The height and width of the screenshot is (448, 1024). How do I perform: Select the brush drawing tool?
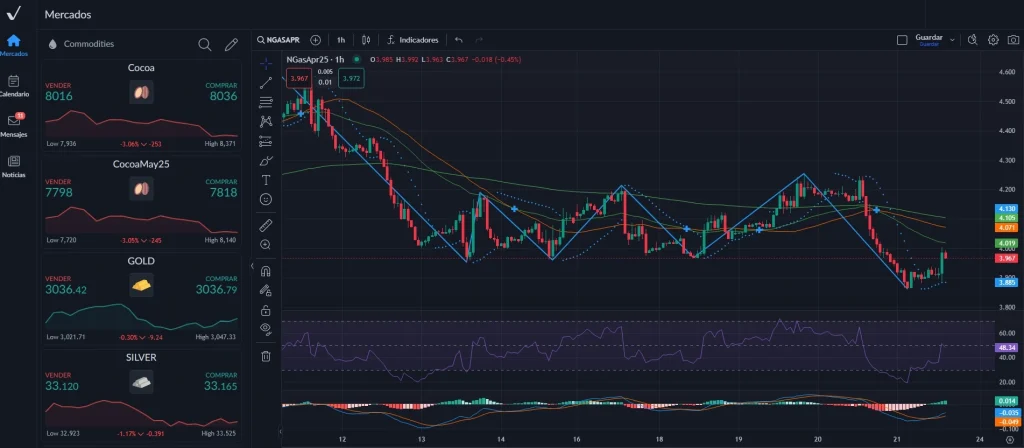[x=266, y=160]
